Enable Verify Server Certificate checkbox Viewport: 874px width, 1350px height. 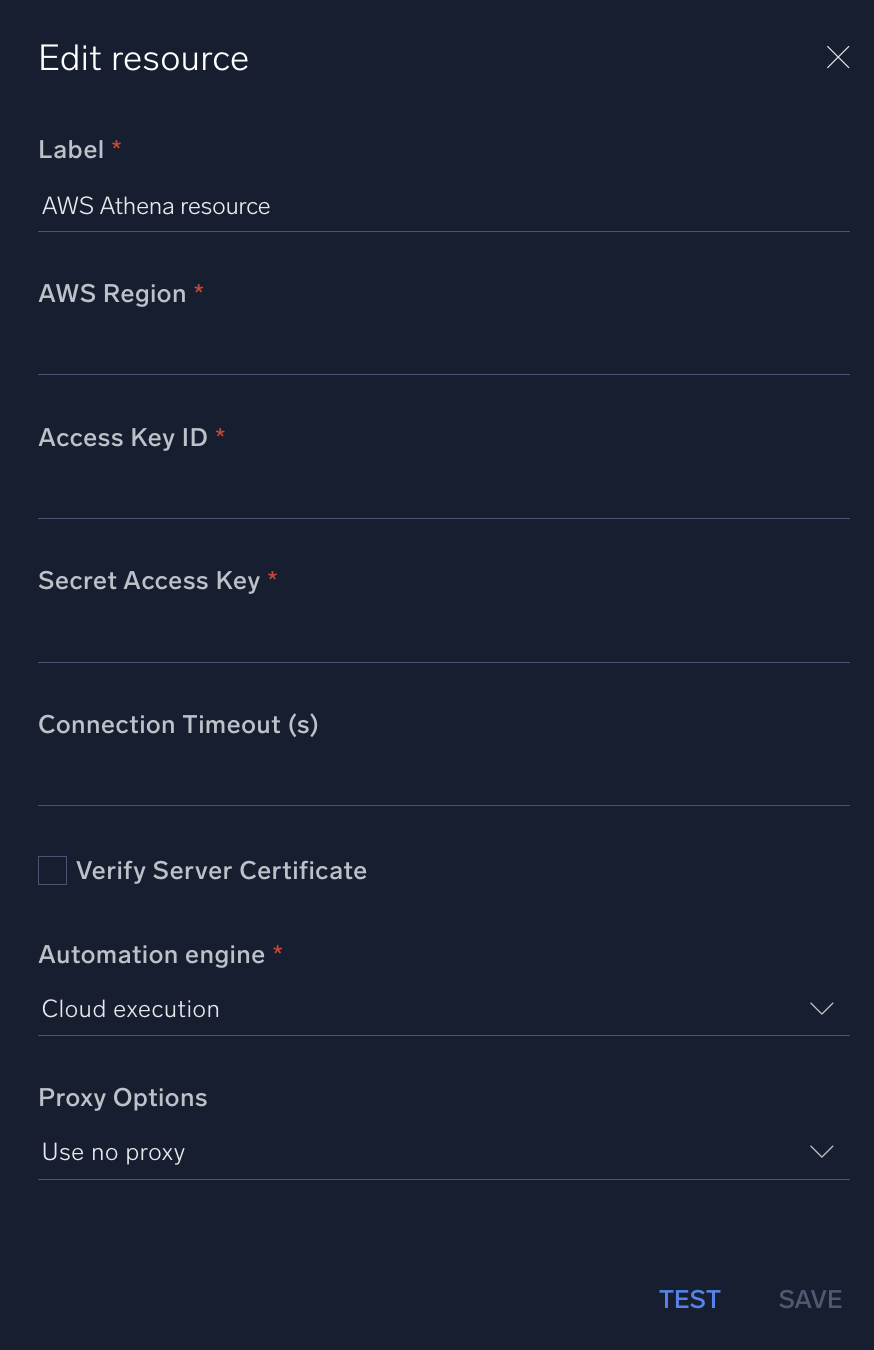52,870
